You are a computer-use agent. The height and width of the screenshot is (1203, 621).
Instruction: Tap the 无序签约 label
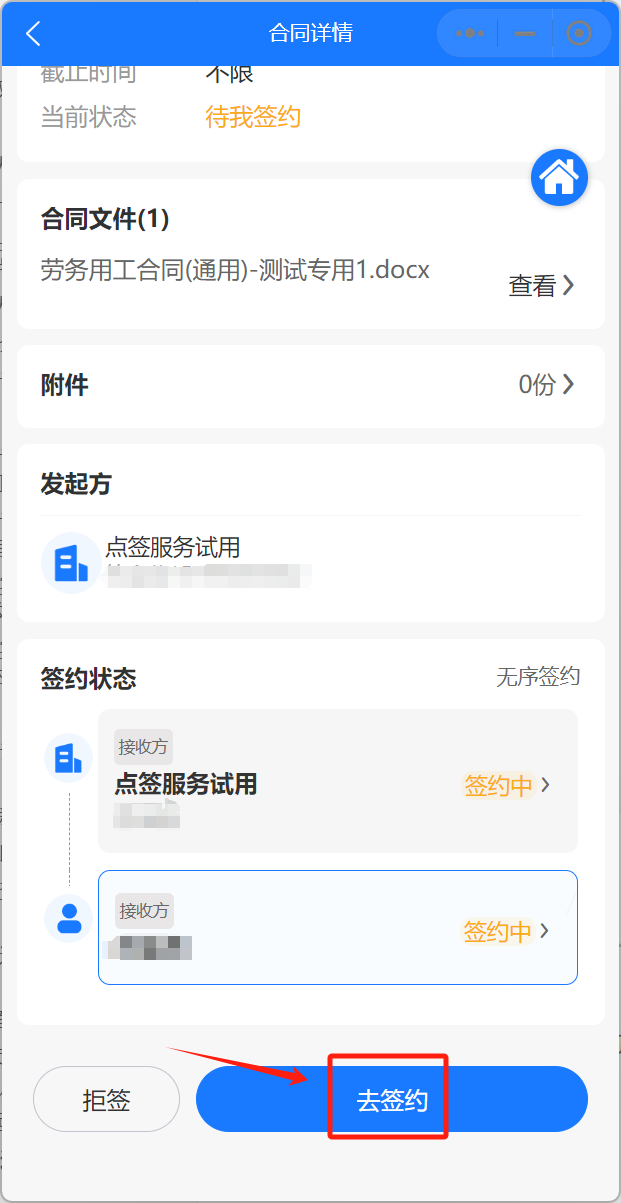pyautogui.click(x=538, y=677)
